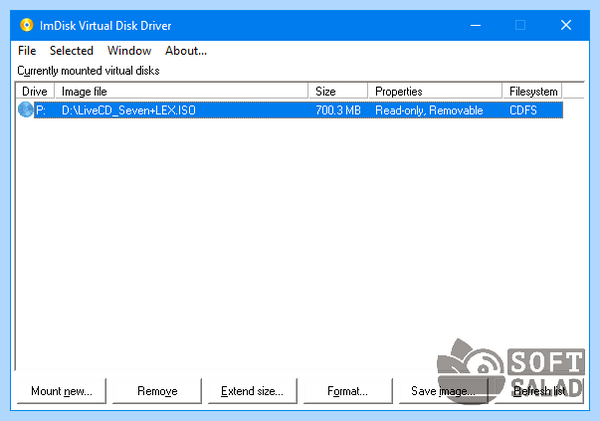Viewport: 600px width, 421px height.
Task: Click the disc icon for drive P:
Action: point(25,110)
